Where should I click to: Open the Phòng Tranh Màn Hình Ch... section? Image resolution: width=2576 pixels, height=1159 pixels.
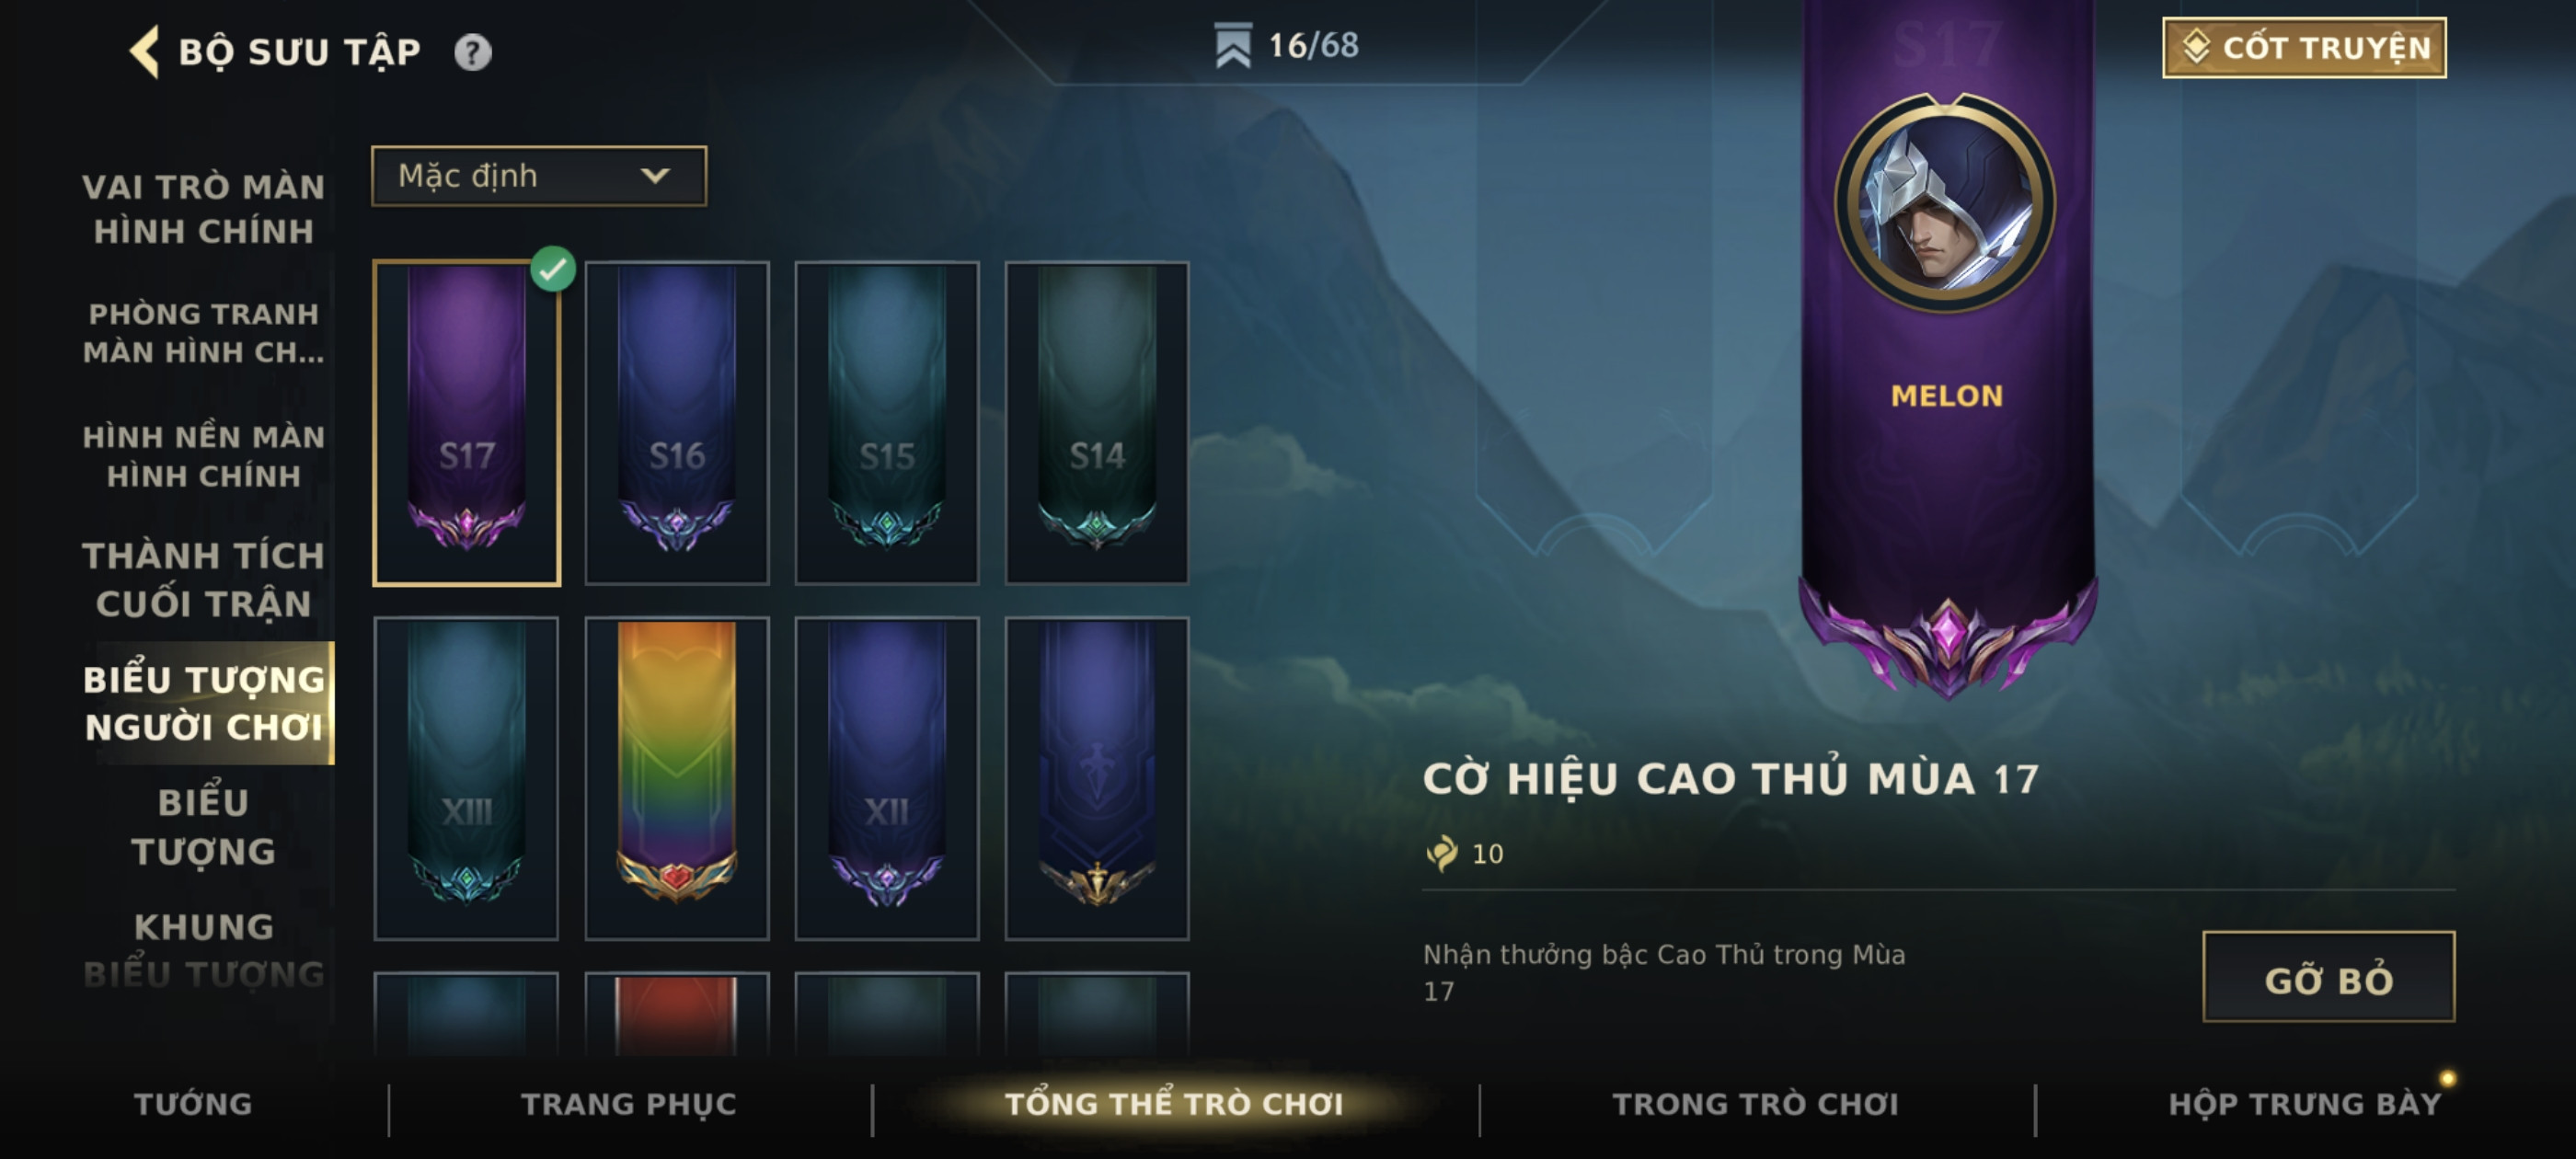(204, 333)
